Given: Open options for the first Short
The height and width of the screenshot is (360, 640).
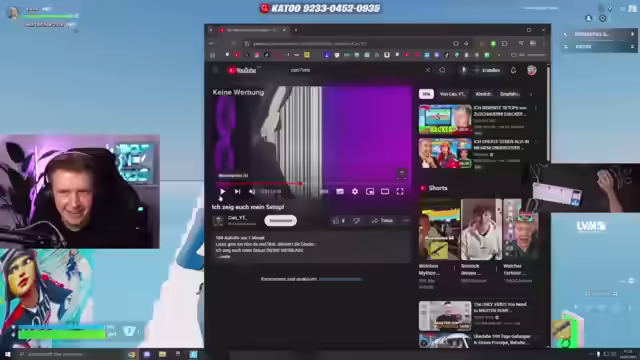Looking at the screenshot, I should (x=454, y=269).
